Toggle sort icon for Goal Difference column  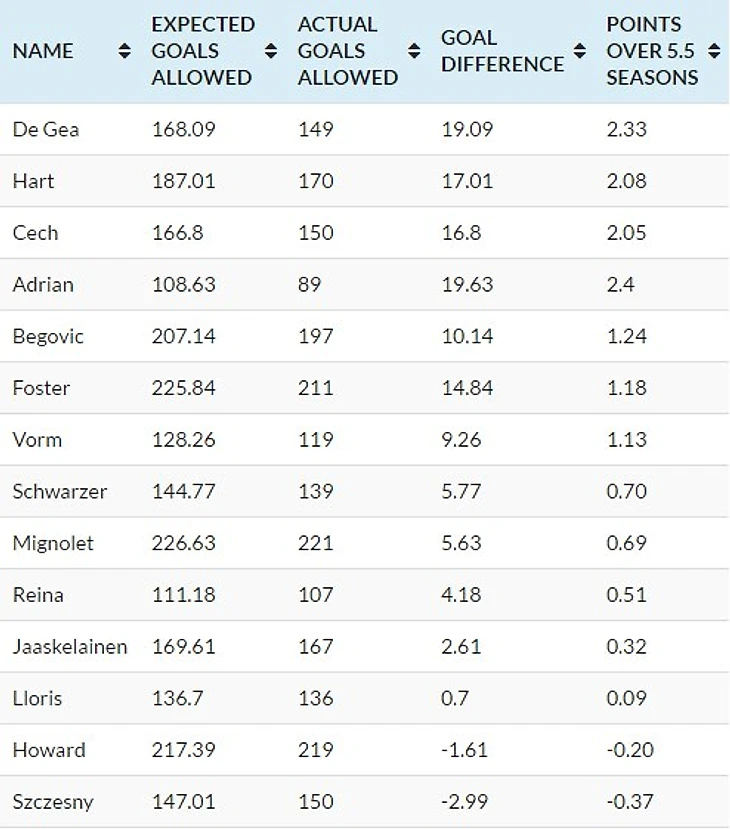pyautogui.click(x=579, y=51)
